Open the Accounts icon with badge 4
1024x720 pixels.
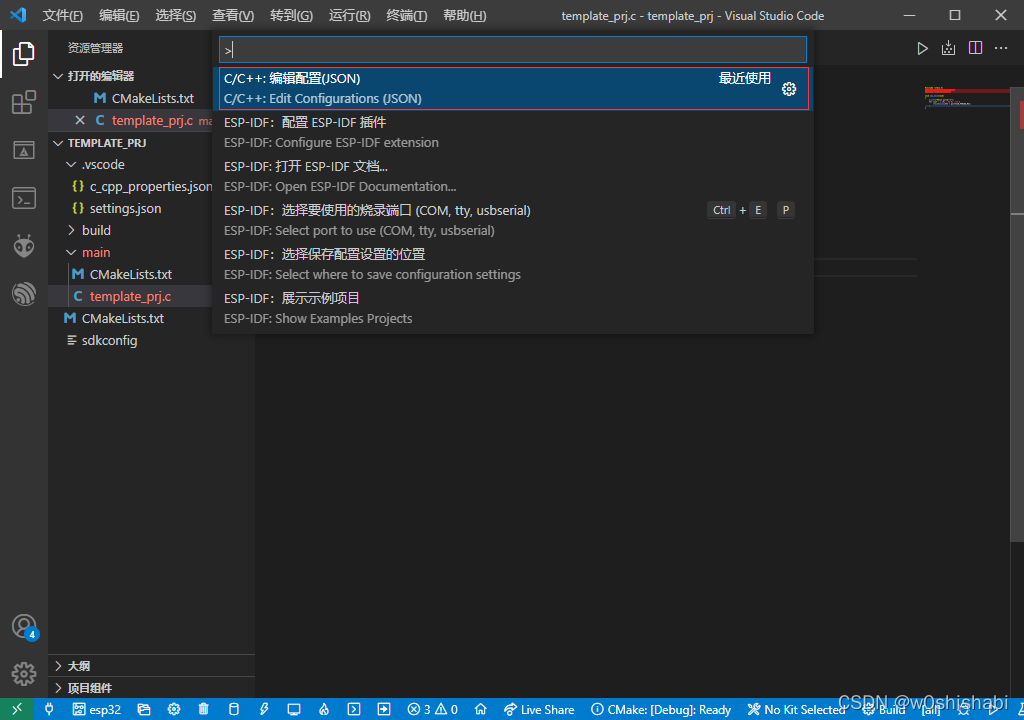(x=25, y=627)
